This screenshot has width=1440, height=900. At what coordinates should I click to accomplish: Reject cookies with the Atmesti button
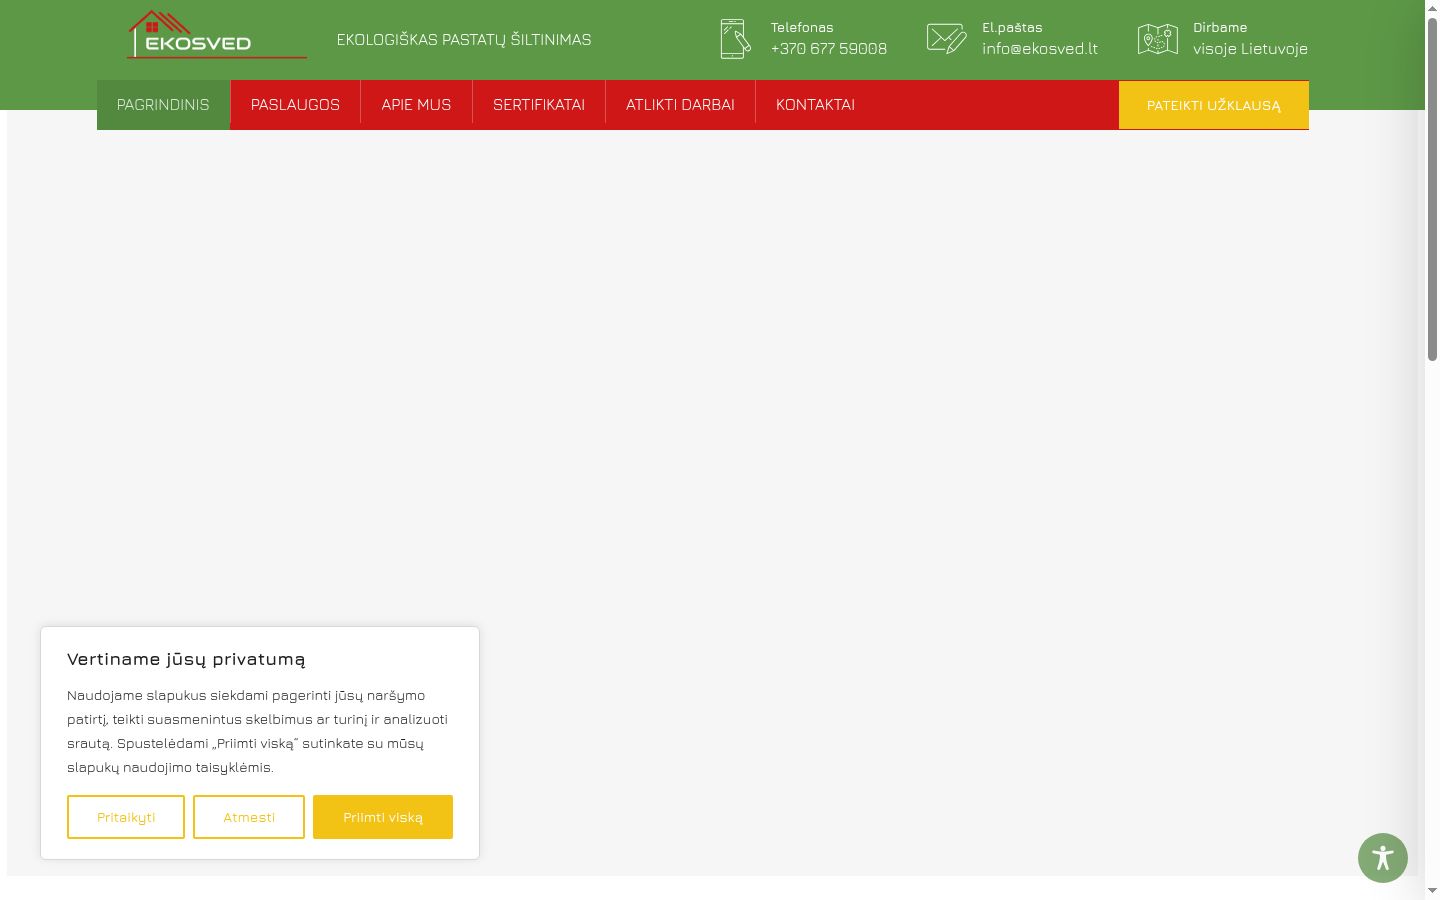[x=249, y=817]
